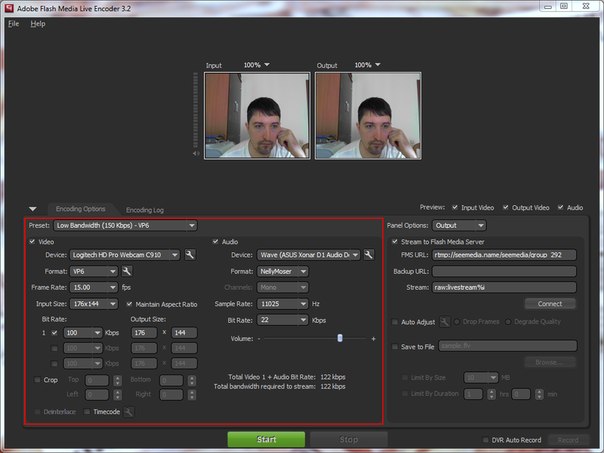604x453 pixels.
Task: Toggle Output Video preview checkbox
Action: pyautogui.click(x=505, y=207)
